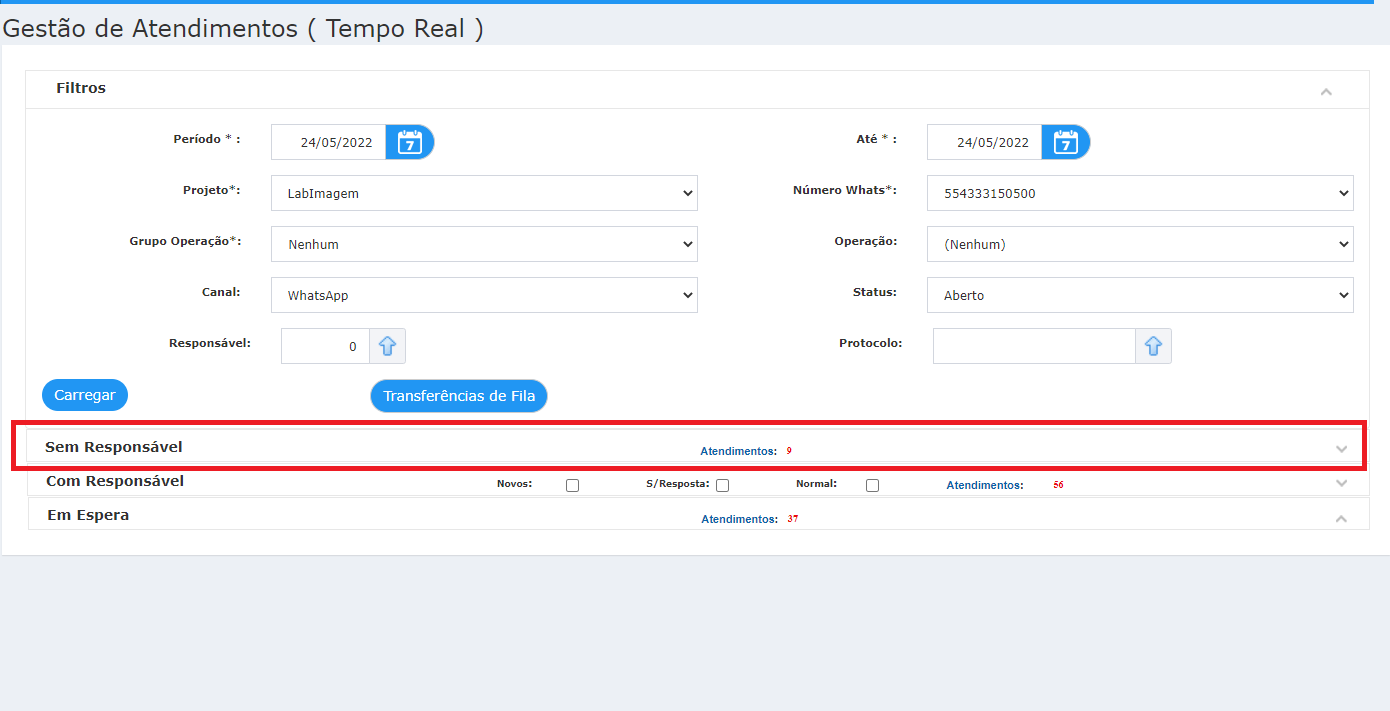Open the Número Whats dropdown
The height and width of the screenshot is (711, 1390).
click(1140, 193)
